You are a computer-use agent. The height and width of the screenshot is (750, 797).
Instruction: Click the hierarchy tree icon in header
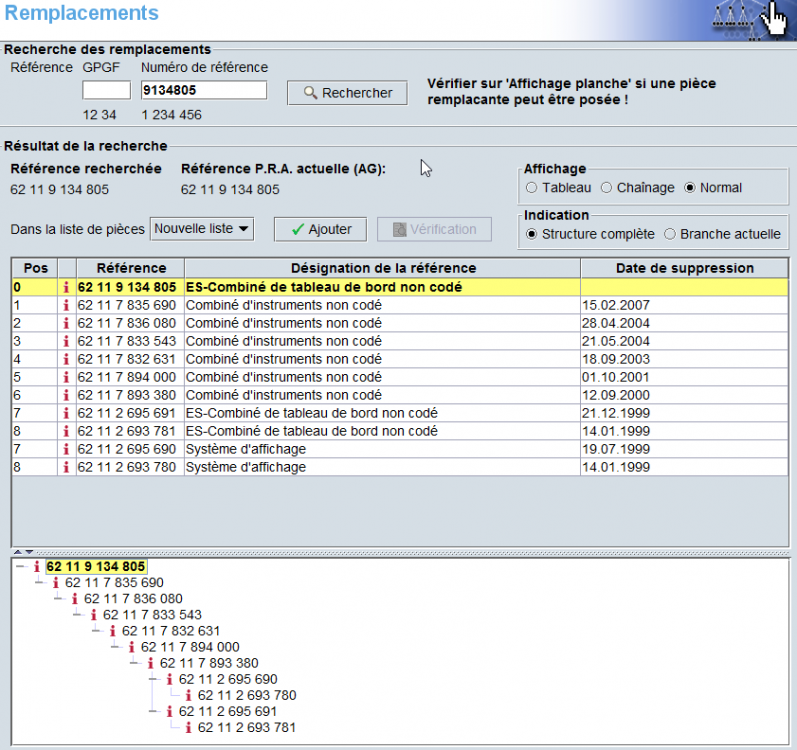734,18
